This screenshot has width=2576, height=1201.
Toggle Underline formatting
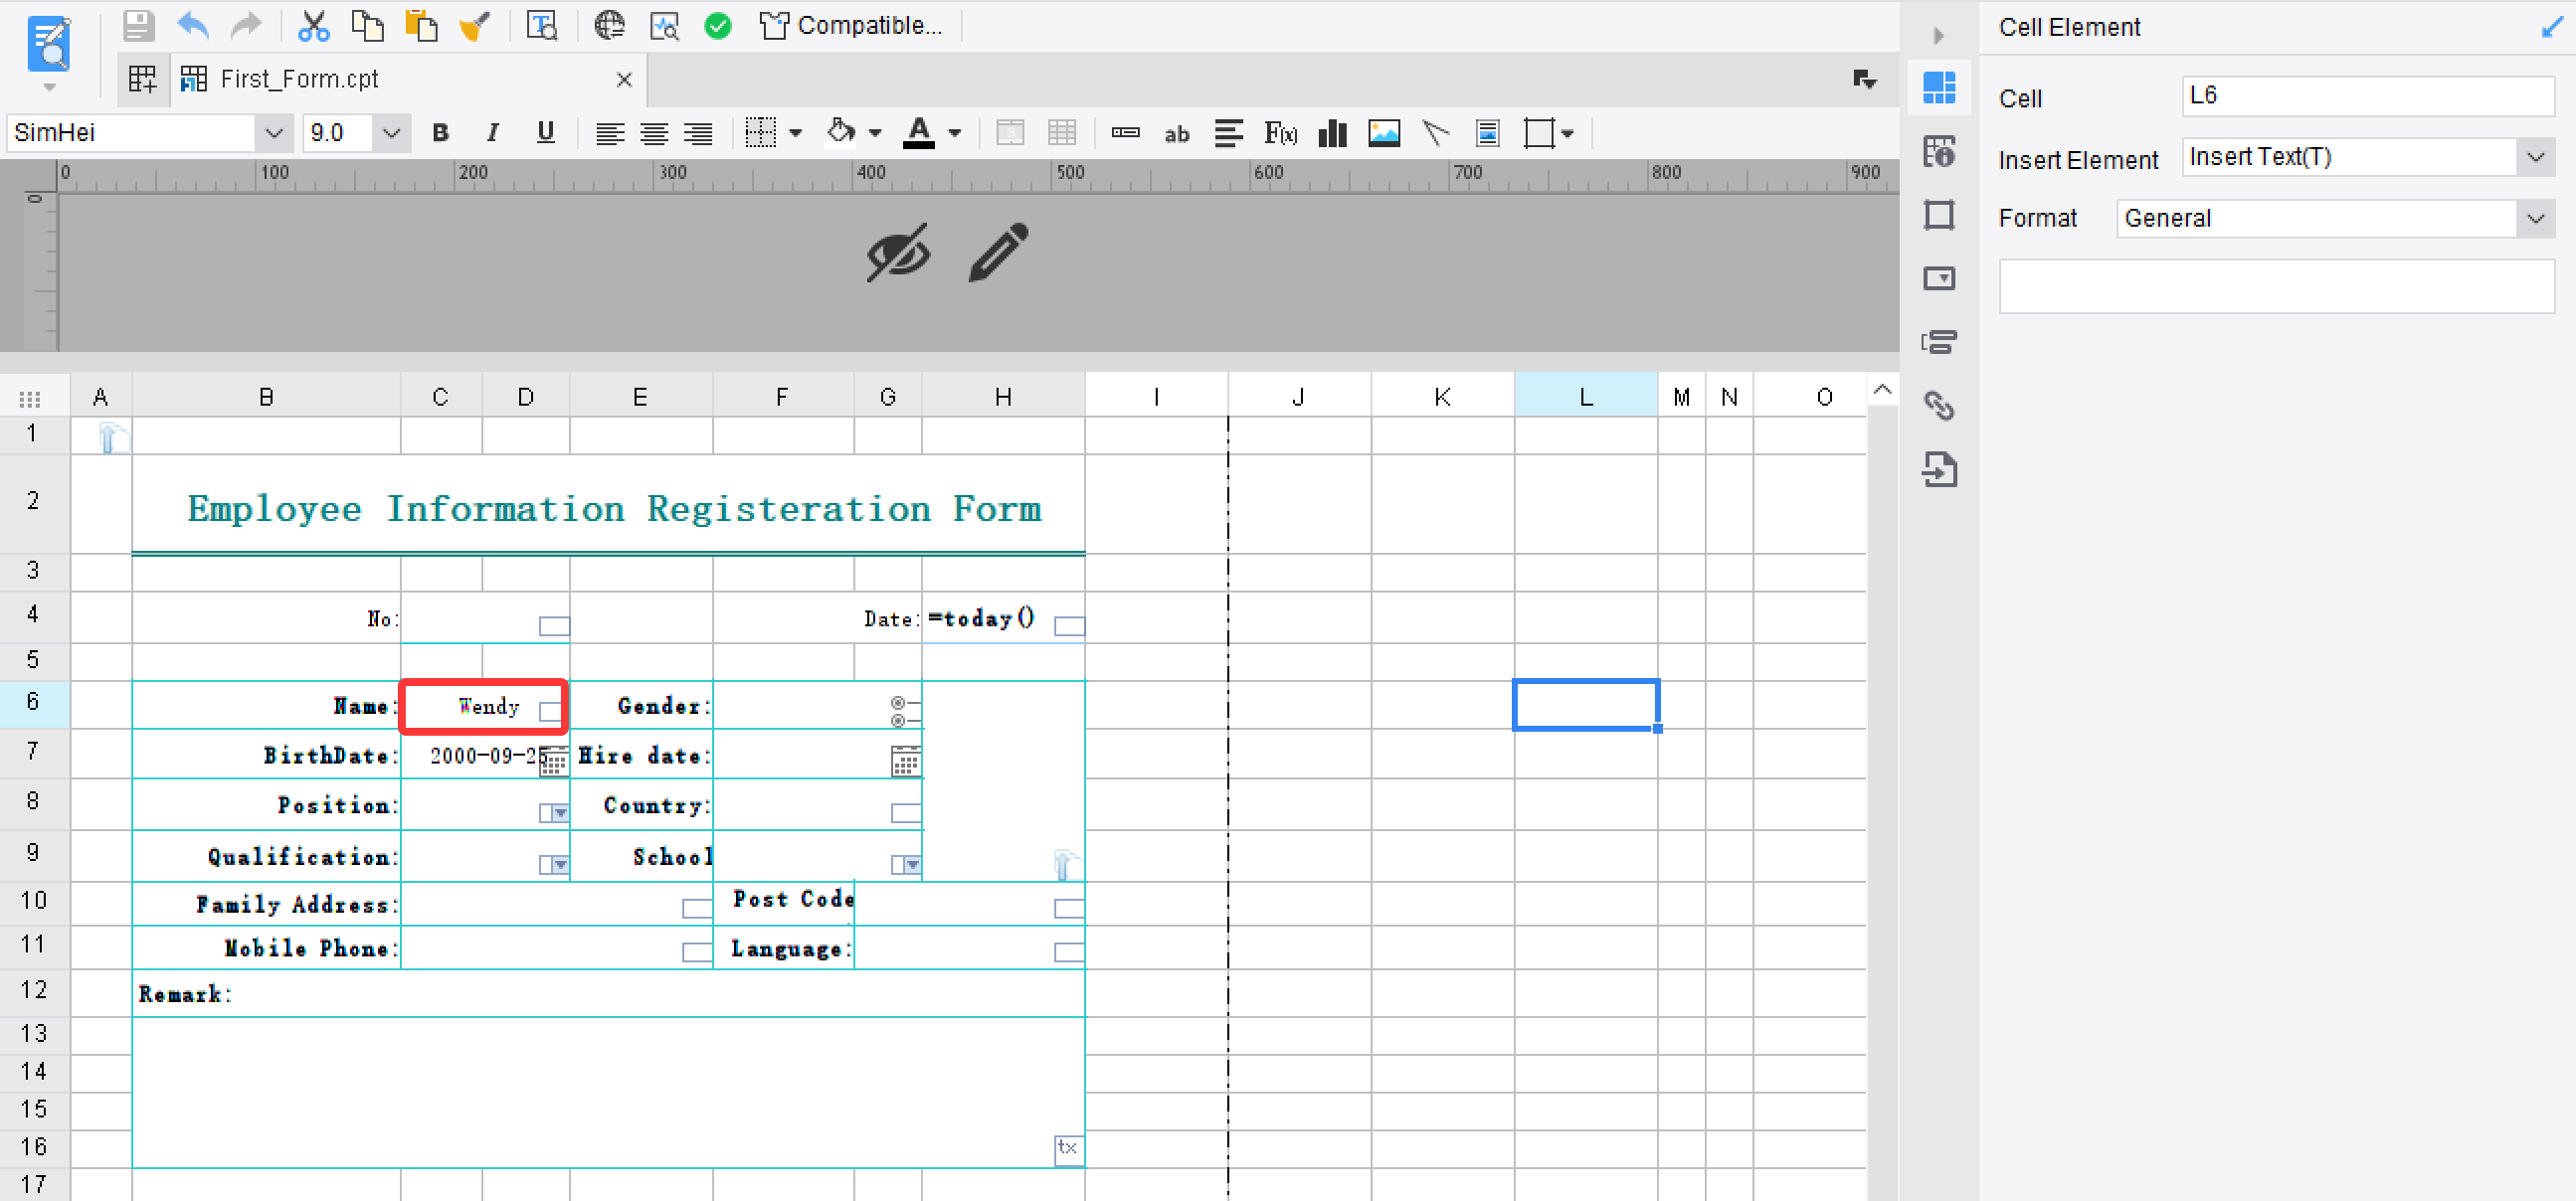tap(545, 132)
